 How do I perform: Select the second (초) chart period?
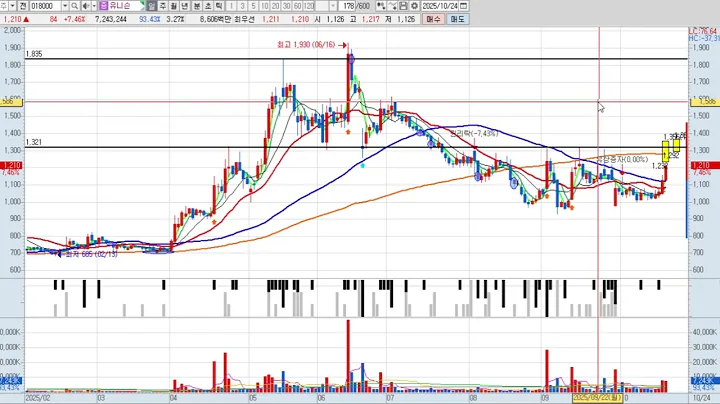[208, 6]
